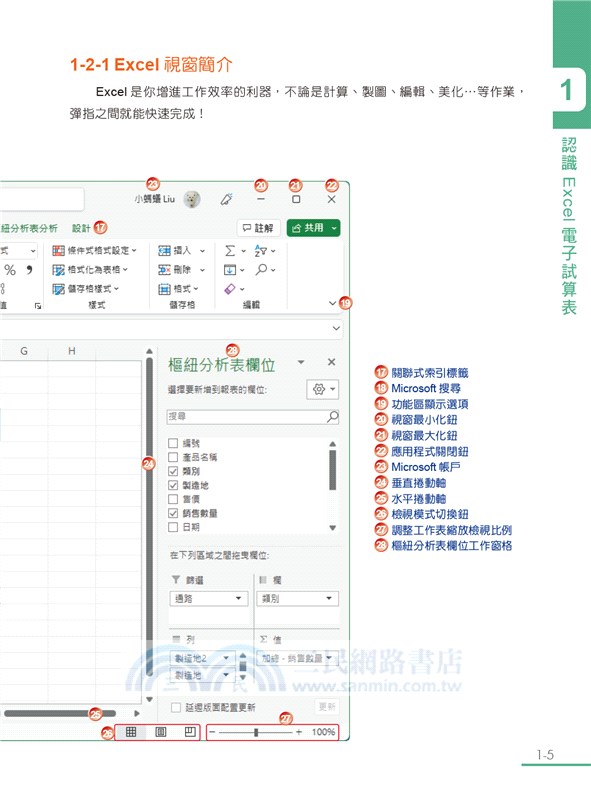Check the 編號 field checkbox

(x=173, y=443)
